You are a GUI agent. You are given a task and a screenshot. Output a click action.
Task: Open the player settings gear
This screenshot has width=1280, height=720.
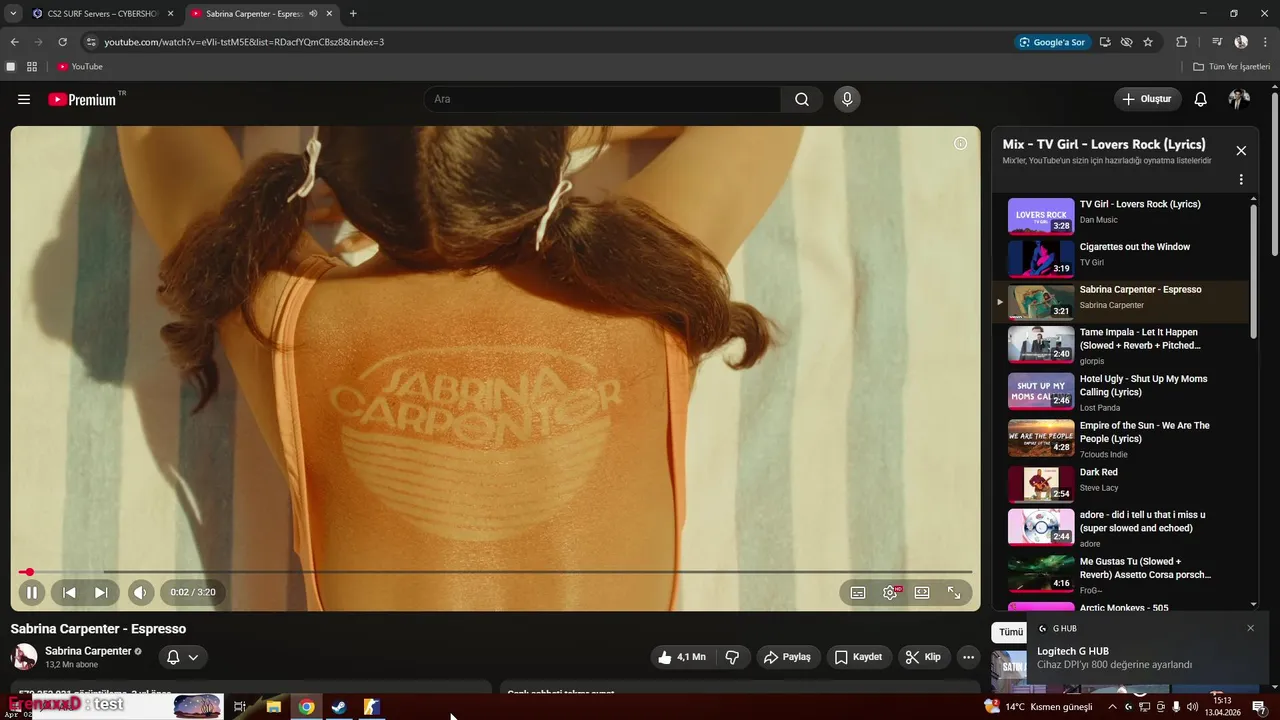(x=890, y=592)
